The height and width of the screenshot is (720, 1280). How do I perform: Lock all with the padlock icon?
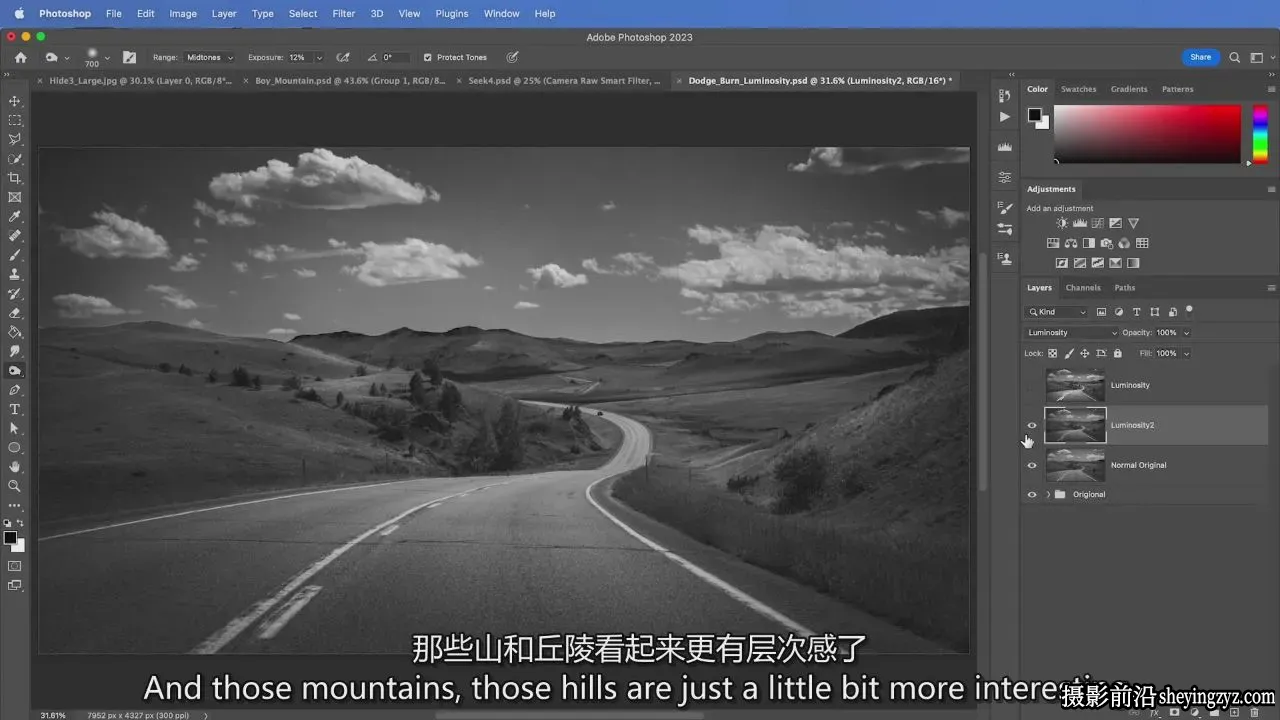point(1117,353)
